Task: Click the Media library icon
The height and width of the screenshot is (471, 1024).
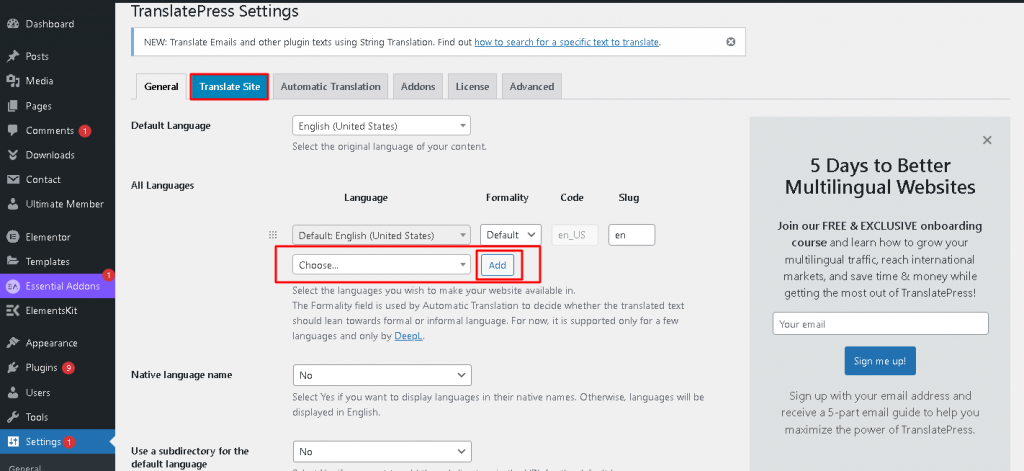Action: click(x=12, y=81)
